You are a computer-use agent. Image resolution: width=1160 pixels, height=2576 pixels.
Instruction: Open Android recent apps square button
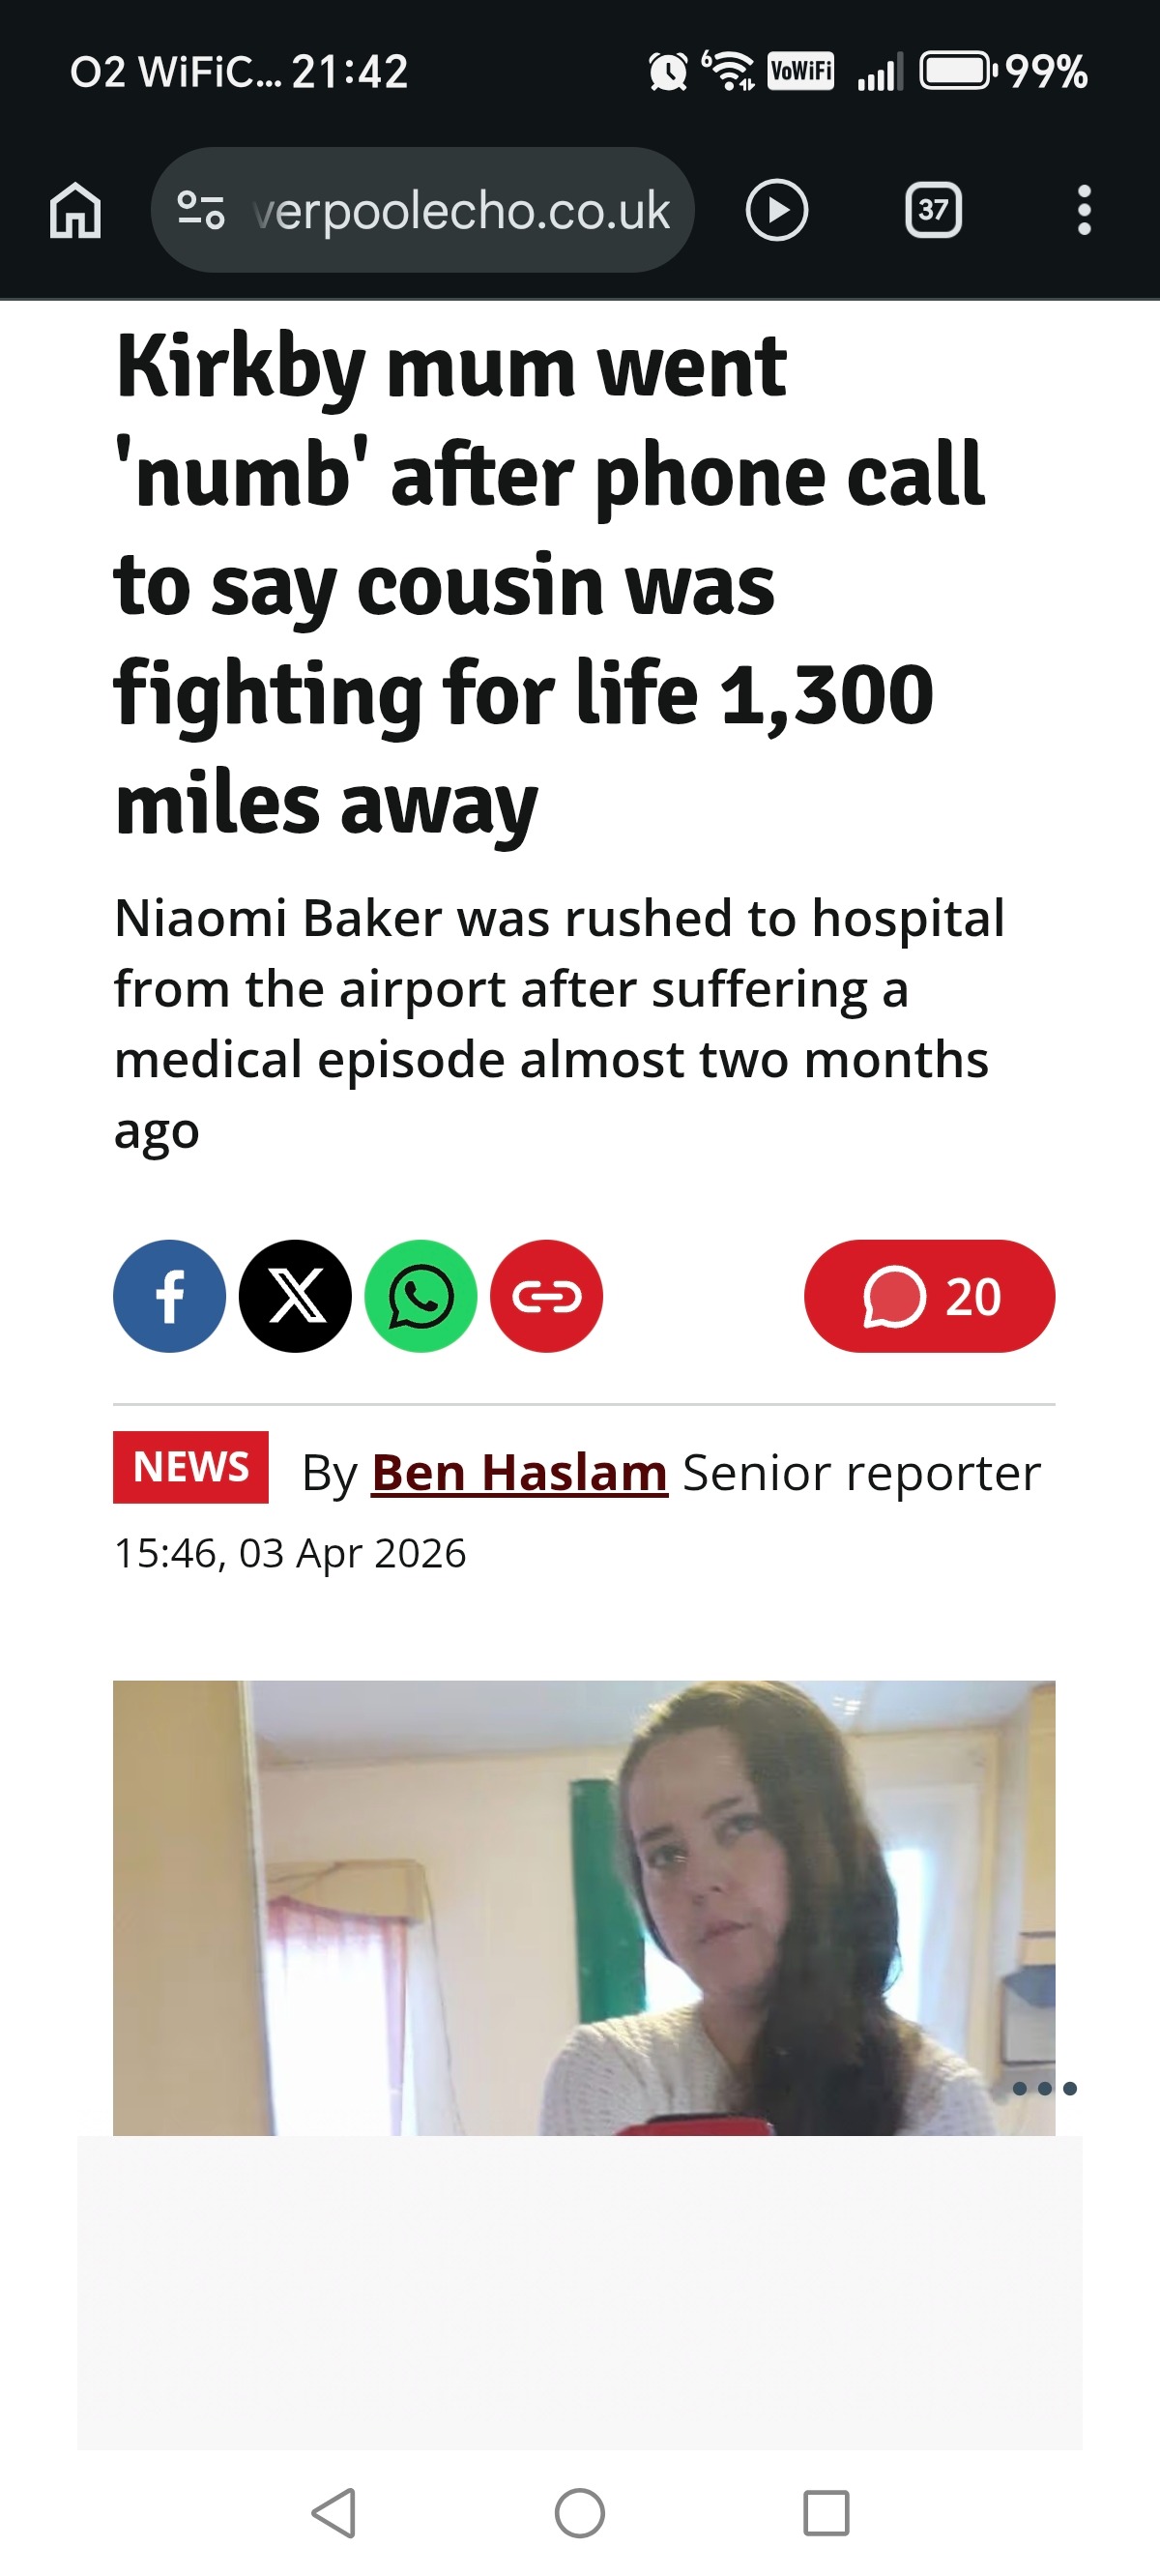click(826, 2512)
